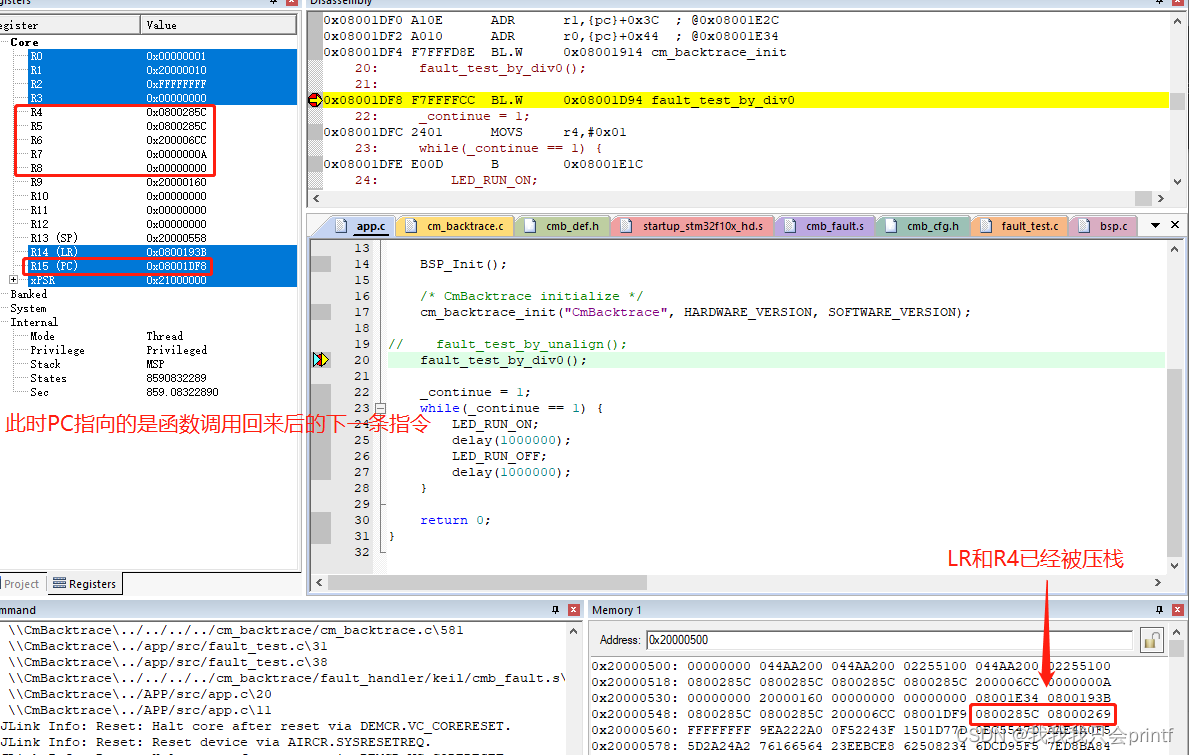The width and height of the screenshot is (1189, 755).
Task: Open the cmb_fault.s tab
Action: coord(827,226)
